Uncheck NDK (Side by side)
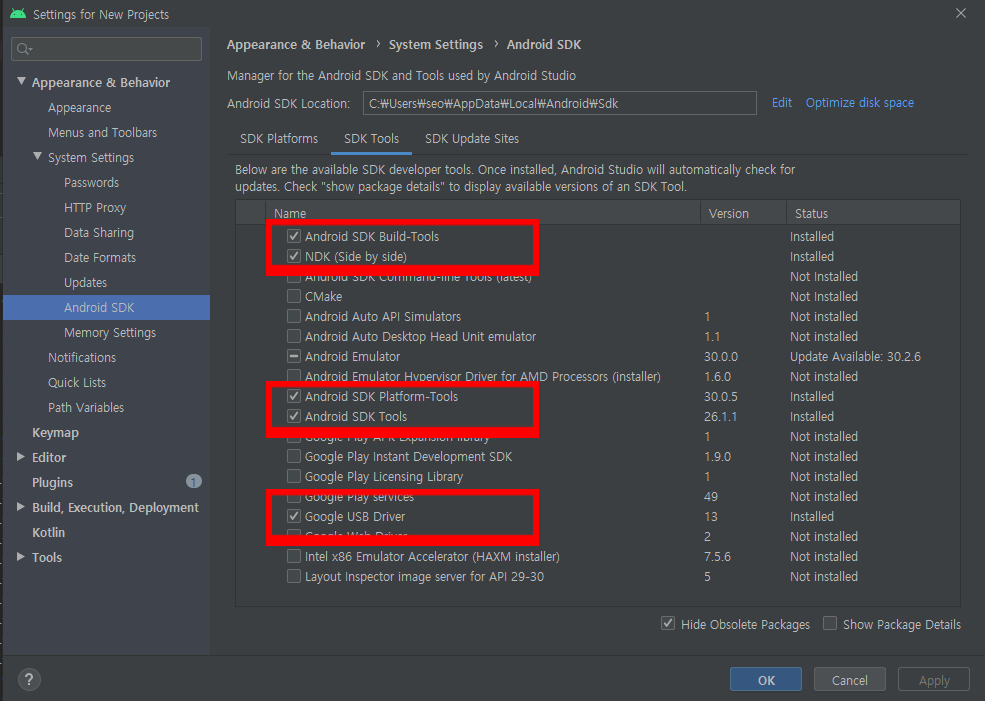The image size is (985, 701). click(x=293, y=256)
